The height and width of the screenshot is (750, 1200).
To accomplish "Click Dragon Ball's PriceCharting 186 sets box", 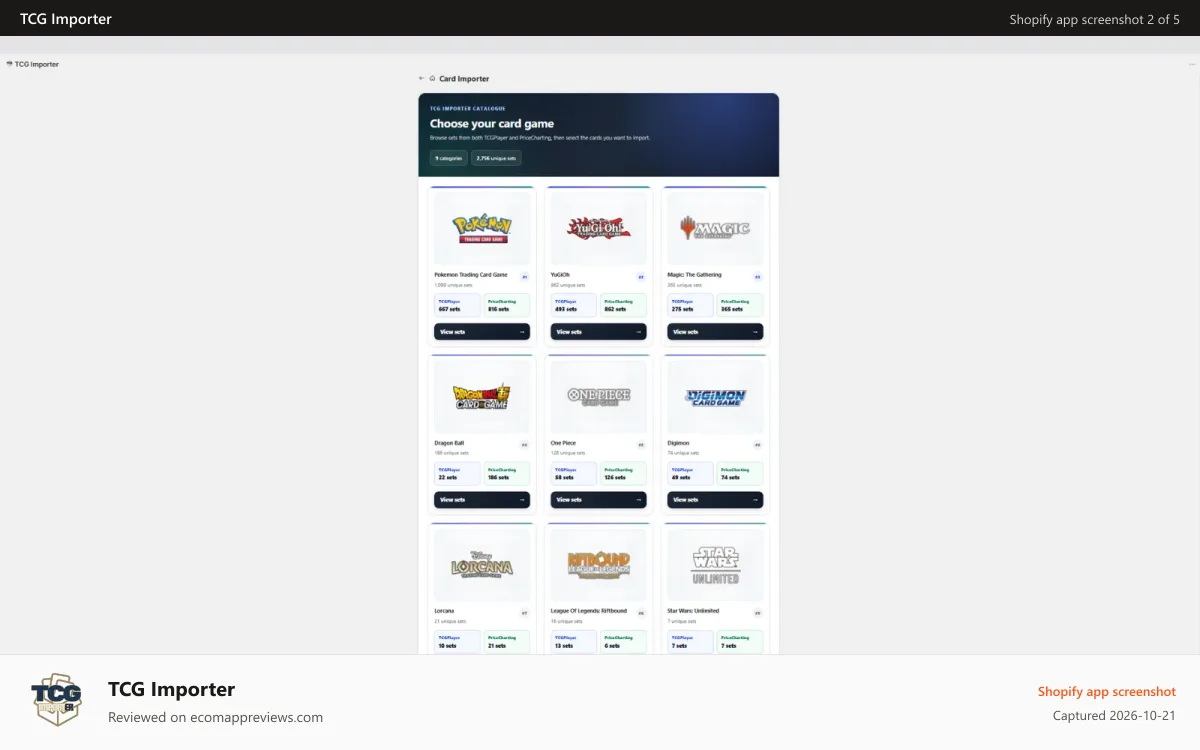I will (507, 473).
